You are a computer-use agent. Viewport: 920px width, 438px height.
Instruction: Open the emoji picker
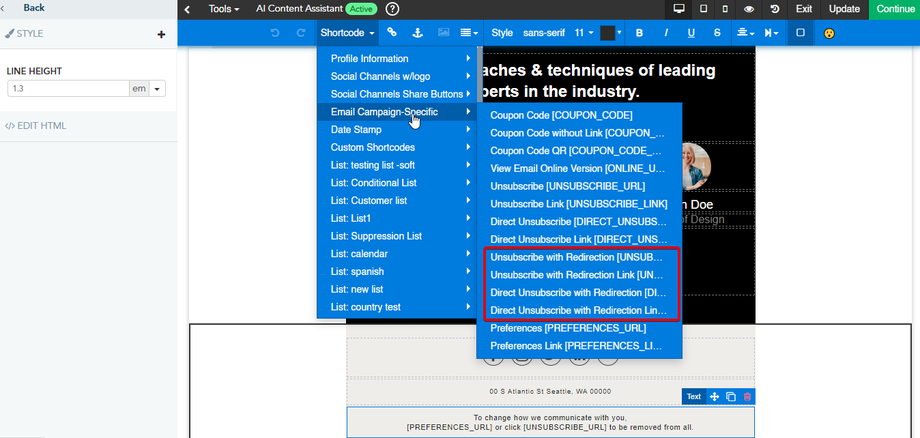[x=829, y=33]
